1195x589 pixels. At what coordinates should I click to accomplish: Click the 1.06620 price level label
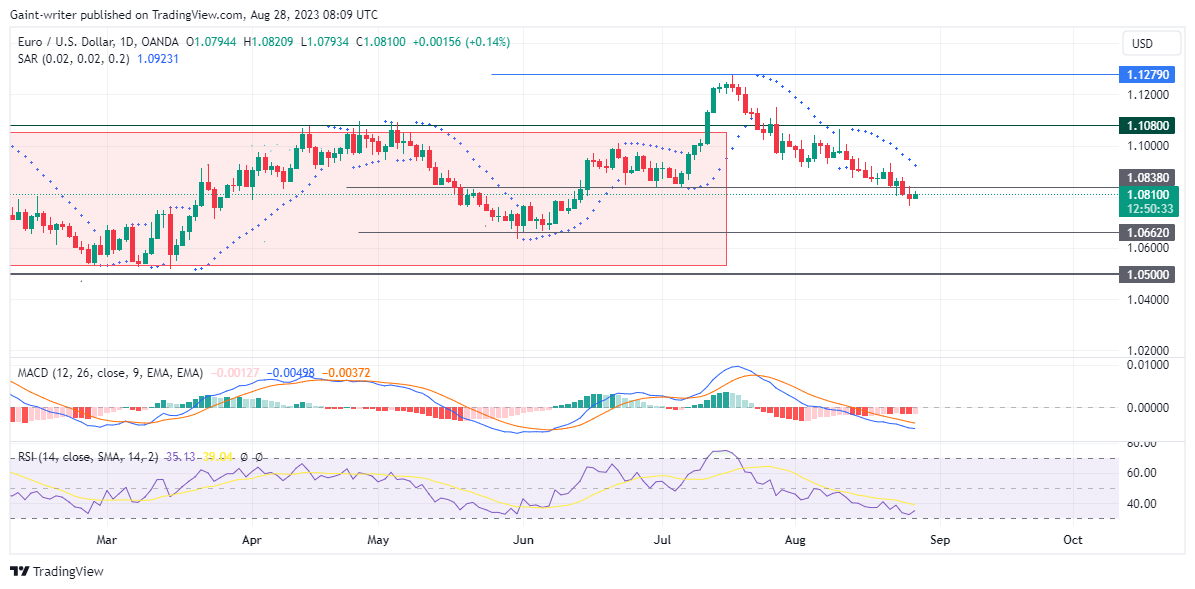tap(1146, 232)
